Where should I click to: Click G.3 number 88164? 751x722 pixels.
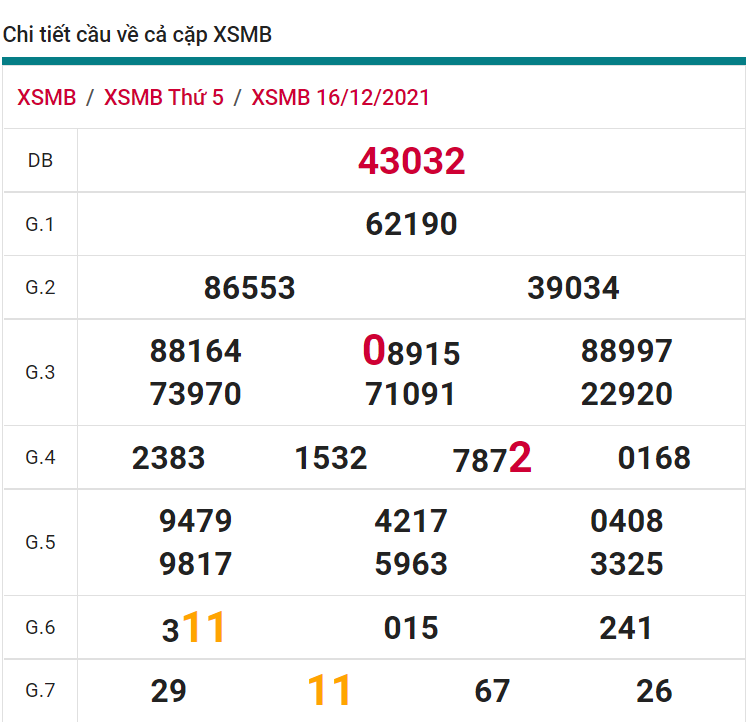pyautogui.click(x=196, y=351)
